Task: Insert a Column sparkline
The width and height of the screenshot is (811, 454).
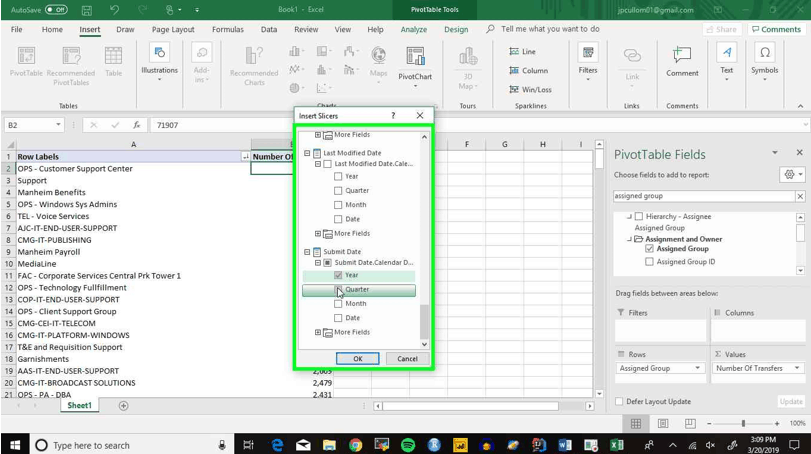Action: tap(528, 70)
